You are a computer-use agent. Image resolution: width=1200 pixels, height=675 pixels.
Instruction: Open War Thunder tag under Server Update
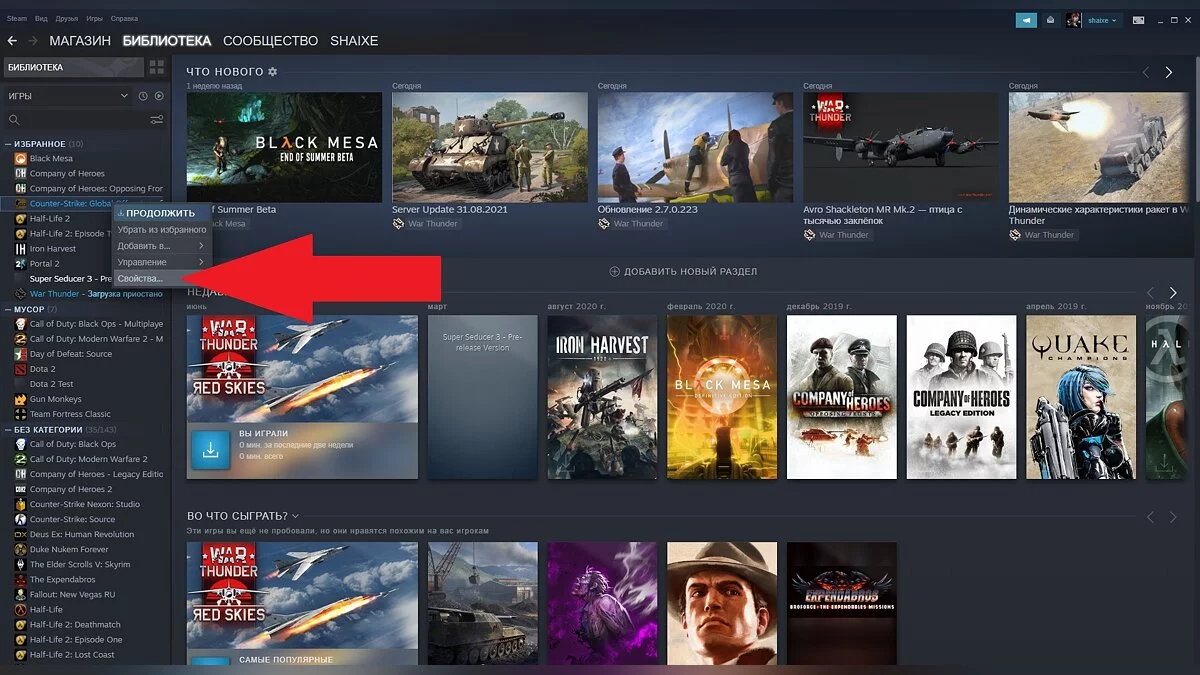[x=432, y=224]
